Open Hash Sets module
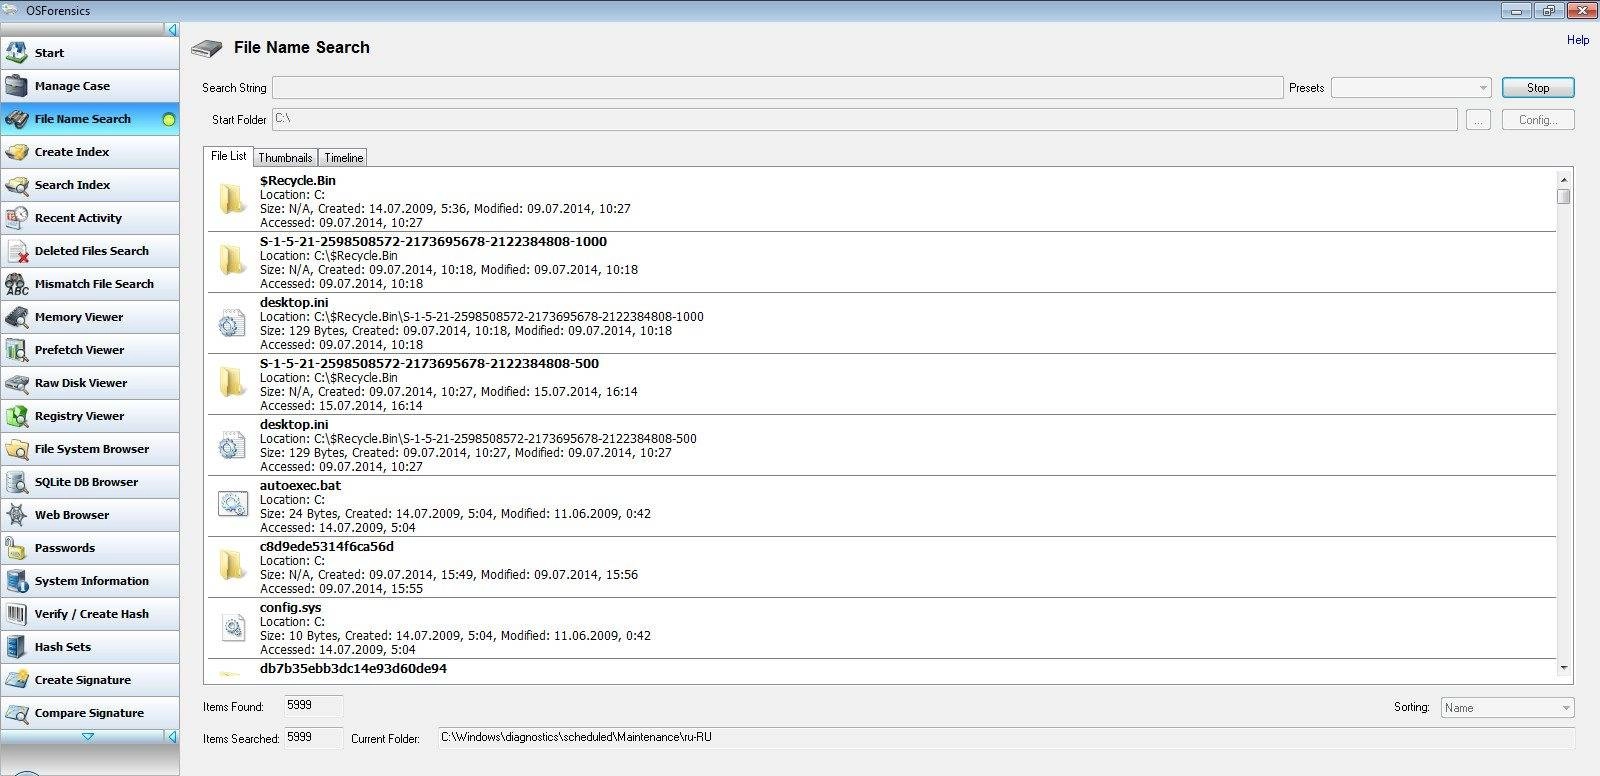The height and width of the screenshot is (776, 1600). (90, 647)
